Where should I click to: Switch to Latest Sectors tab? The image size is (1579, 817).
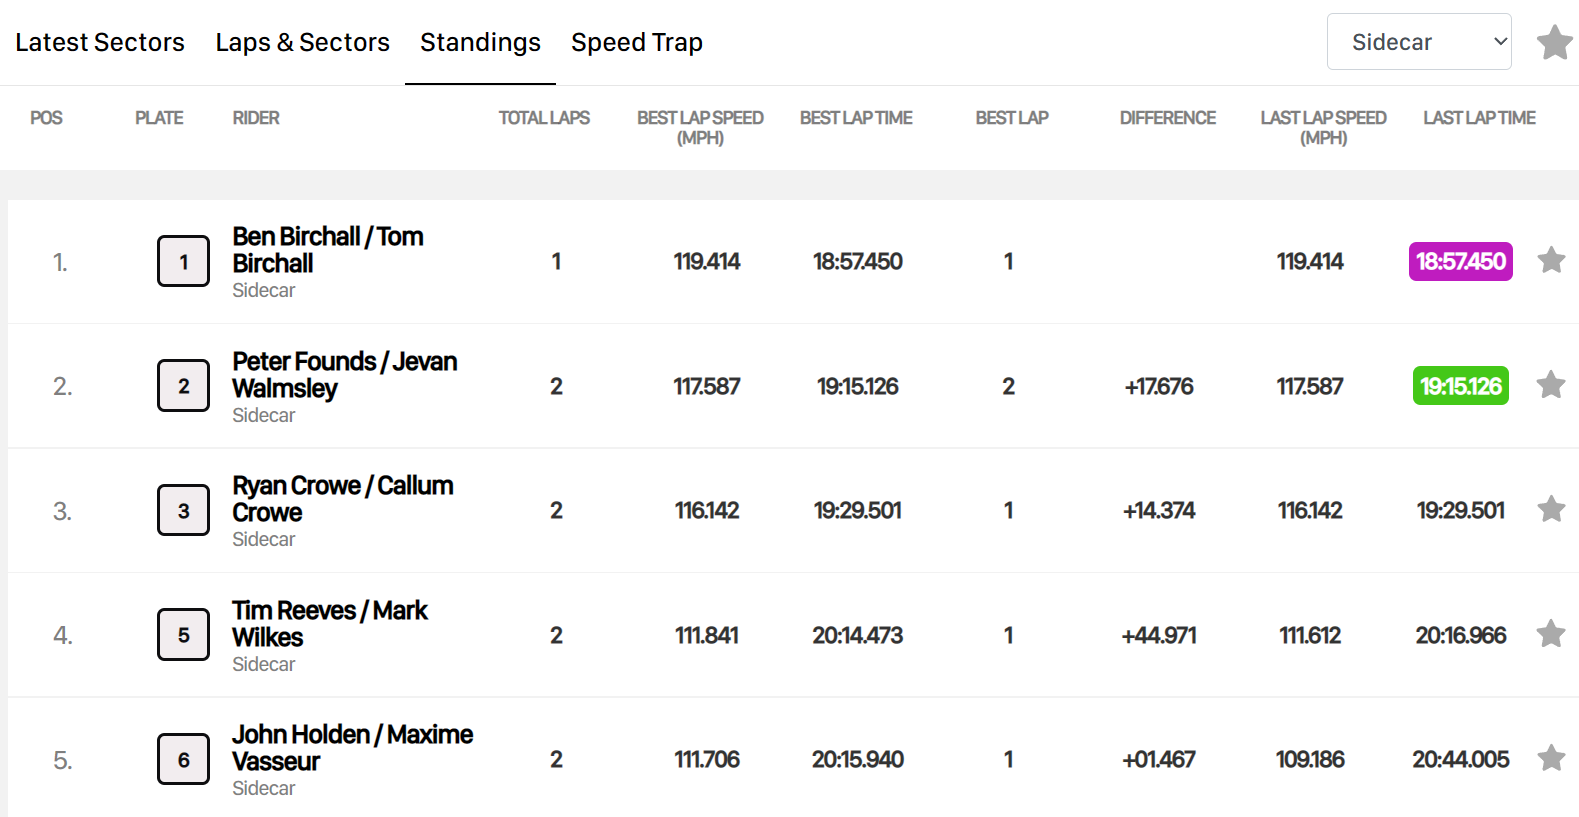click(x=100, y=42)
